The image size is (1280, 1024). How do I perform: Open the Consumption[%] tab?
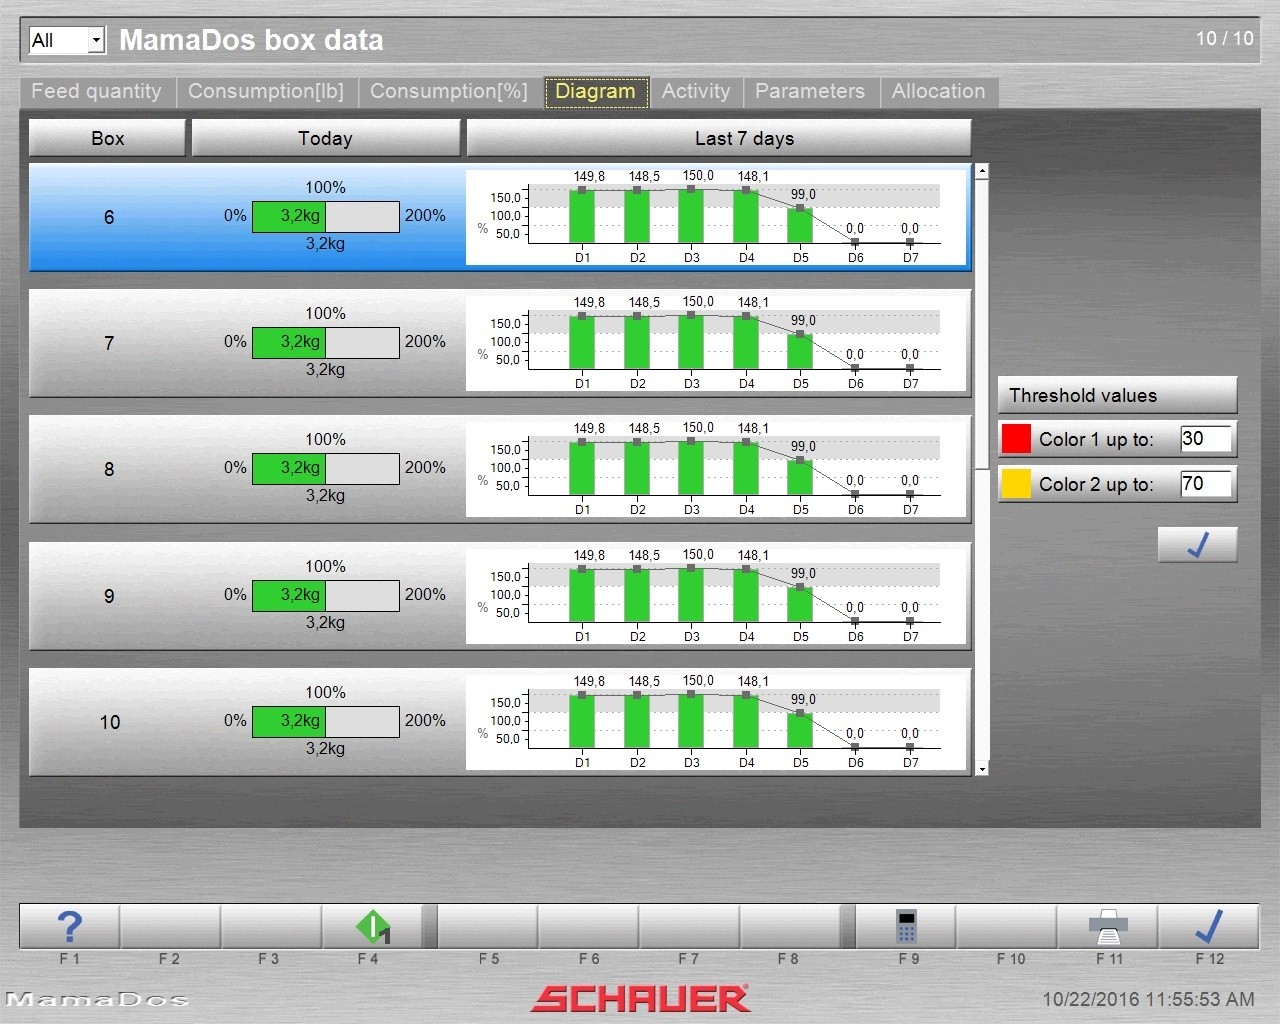tap(448, 91)
